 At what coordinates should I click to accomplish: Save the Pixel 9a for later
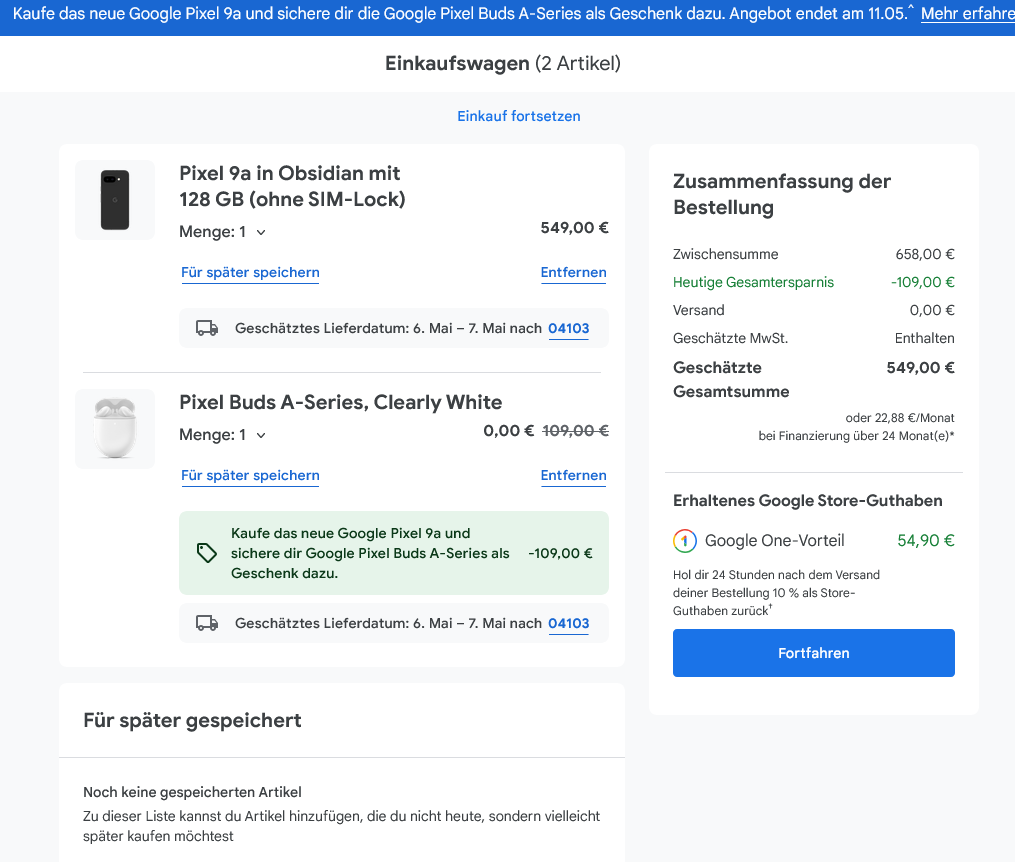250,272
